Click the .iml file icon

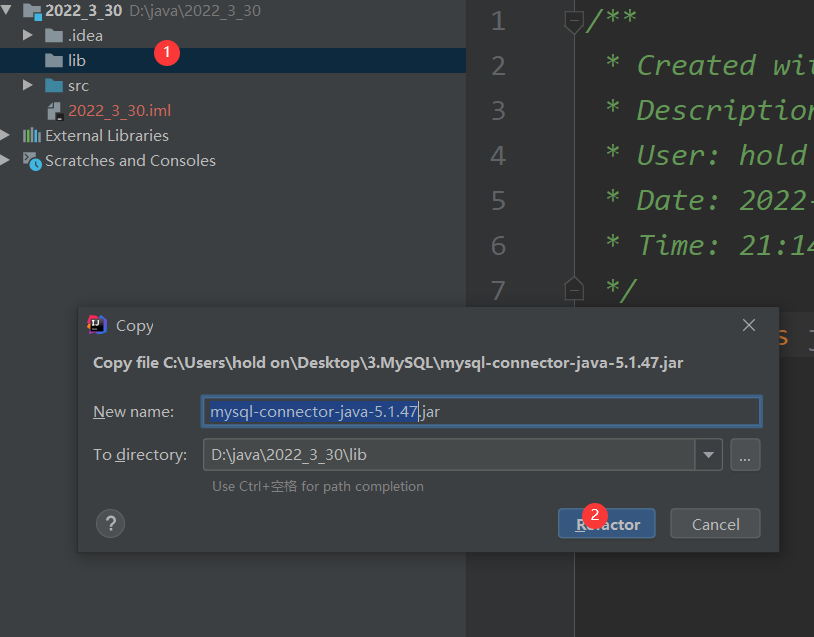[x=55, y=111]
